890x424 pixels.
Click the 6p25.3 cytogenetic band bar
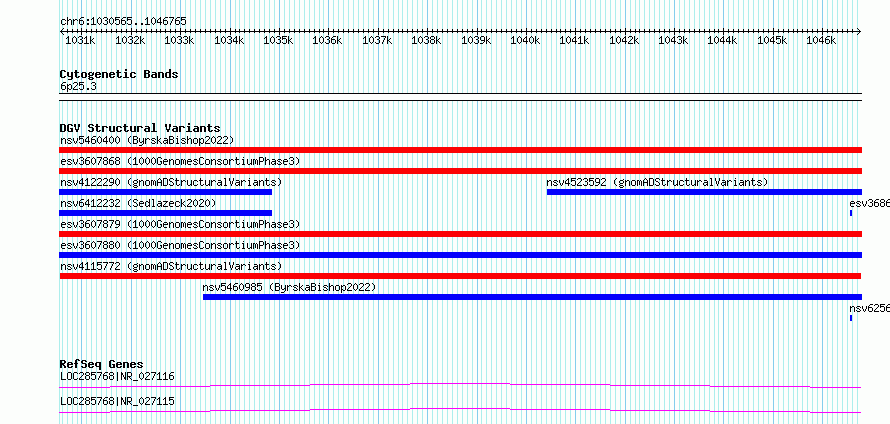[460, 97]
